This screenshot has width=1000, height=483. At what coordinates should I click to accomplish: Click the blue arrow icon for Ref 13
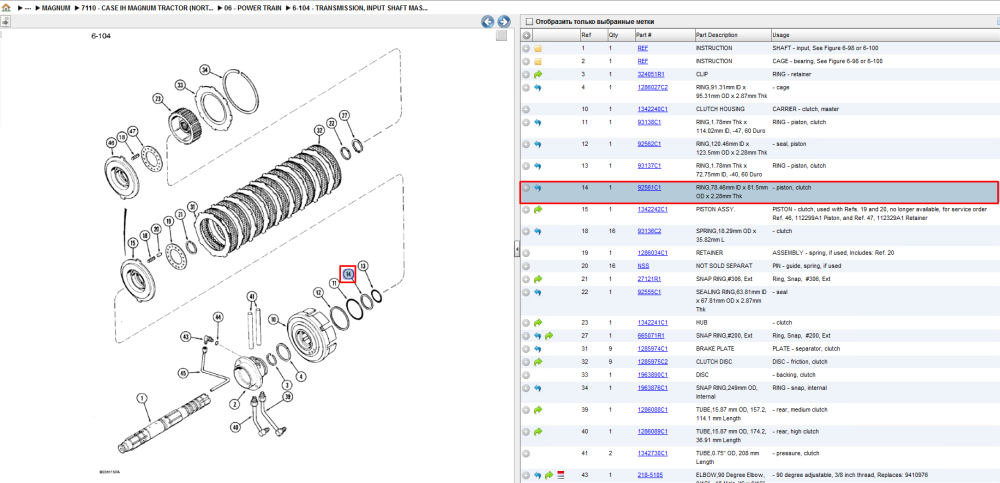538,166
